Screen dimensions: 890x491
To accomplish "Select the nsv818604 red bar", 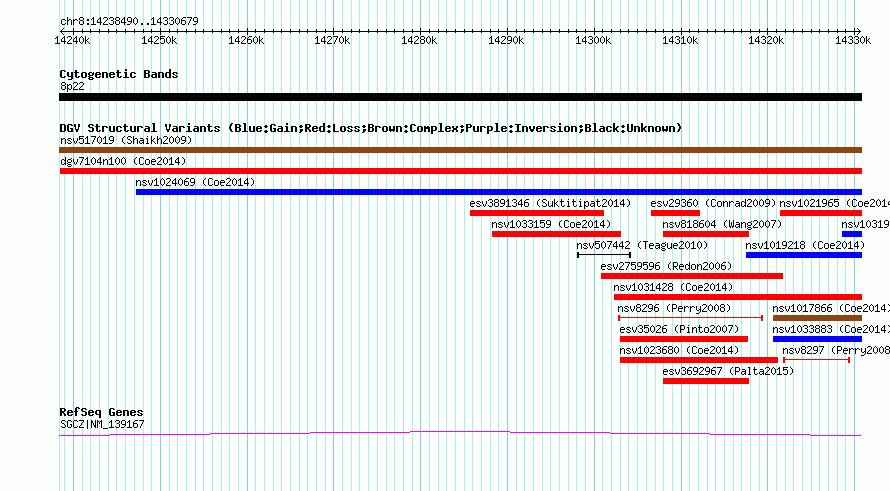I will (706, 234).
